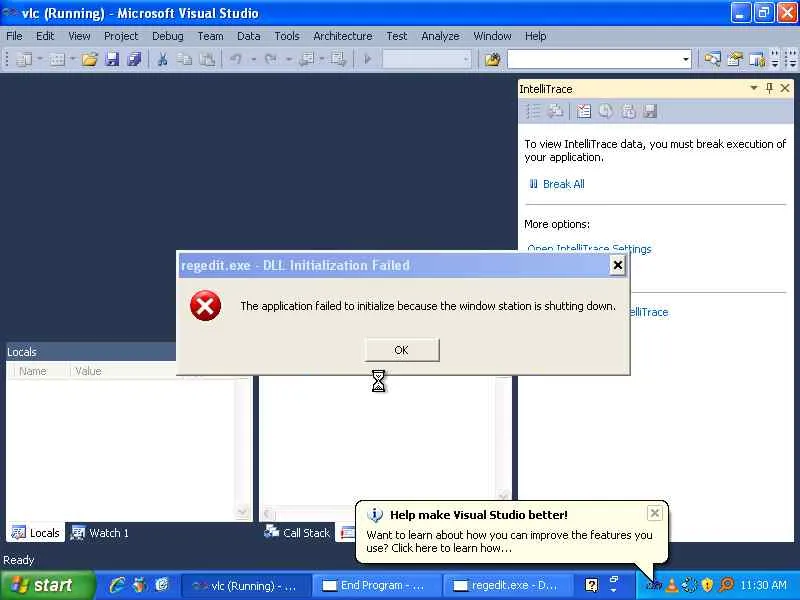Open the New Project dropdown arrow

click(x=39, y=60)
